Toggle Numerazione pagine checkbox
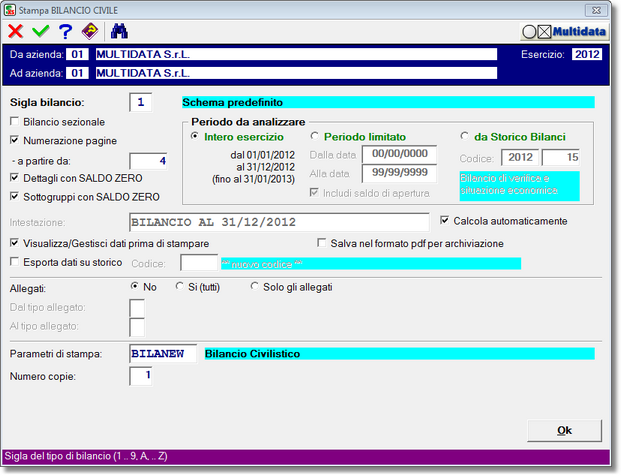This screenshot has width=621, height=476. [x=14, y=140]
